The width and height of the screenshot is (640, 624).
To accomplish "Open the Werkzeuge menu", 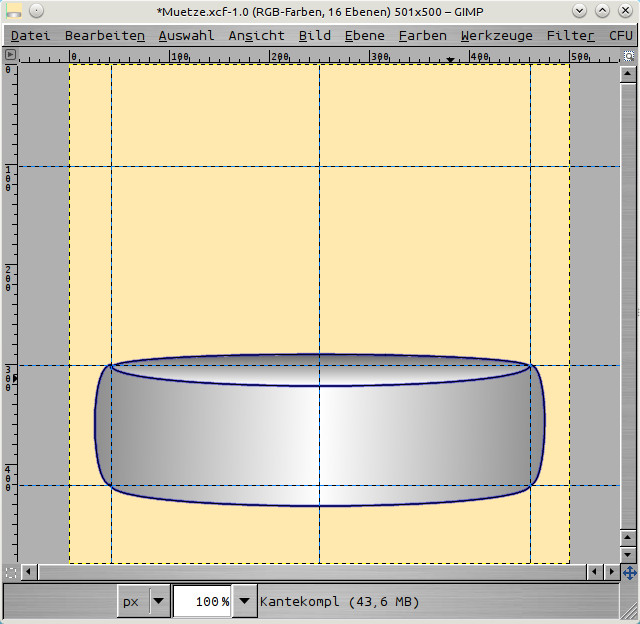I will pyautogui.click(x=496, y=36).
